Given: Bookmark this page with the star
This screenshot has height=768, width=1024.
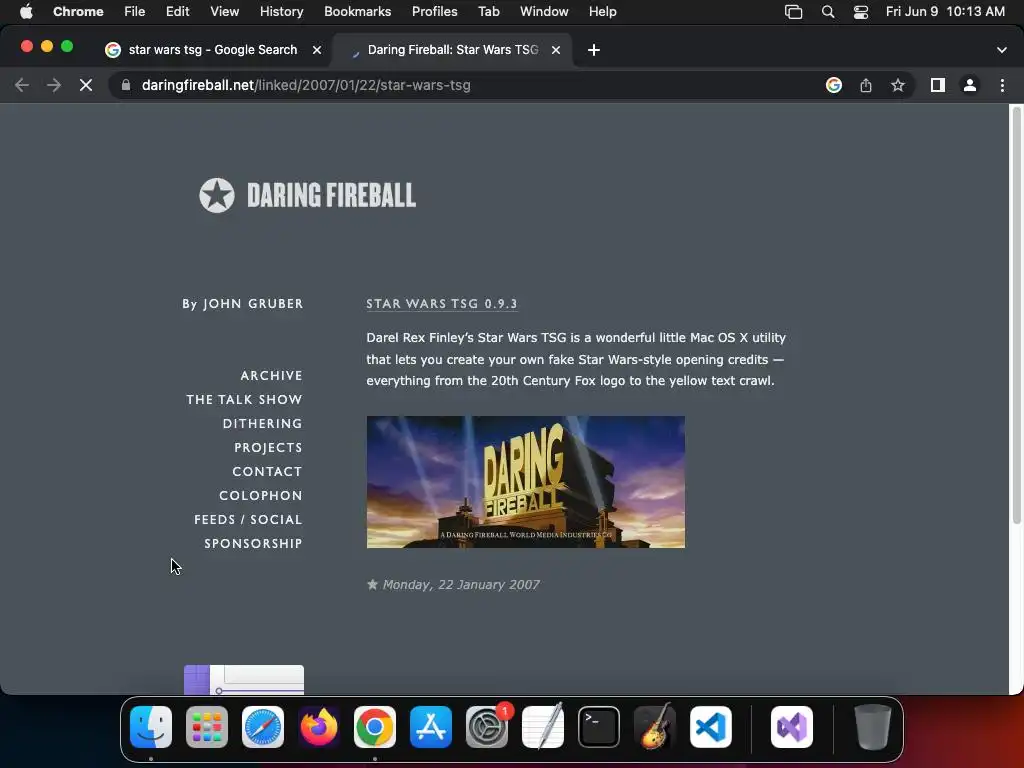Looking at the screenshot, I should [x=898, y=85].
